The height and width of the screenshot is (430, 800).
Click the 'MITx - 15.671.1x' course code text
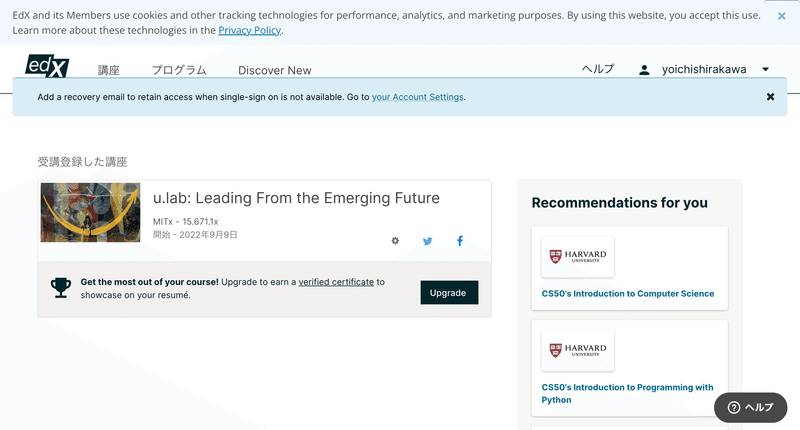tap(186, 222)
